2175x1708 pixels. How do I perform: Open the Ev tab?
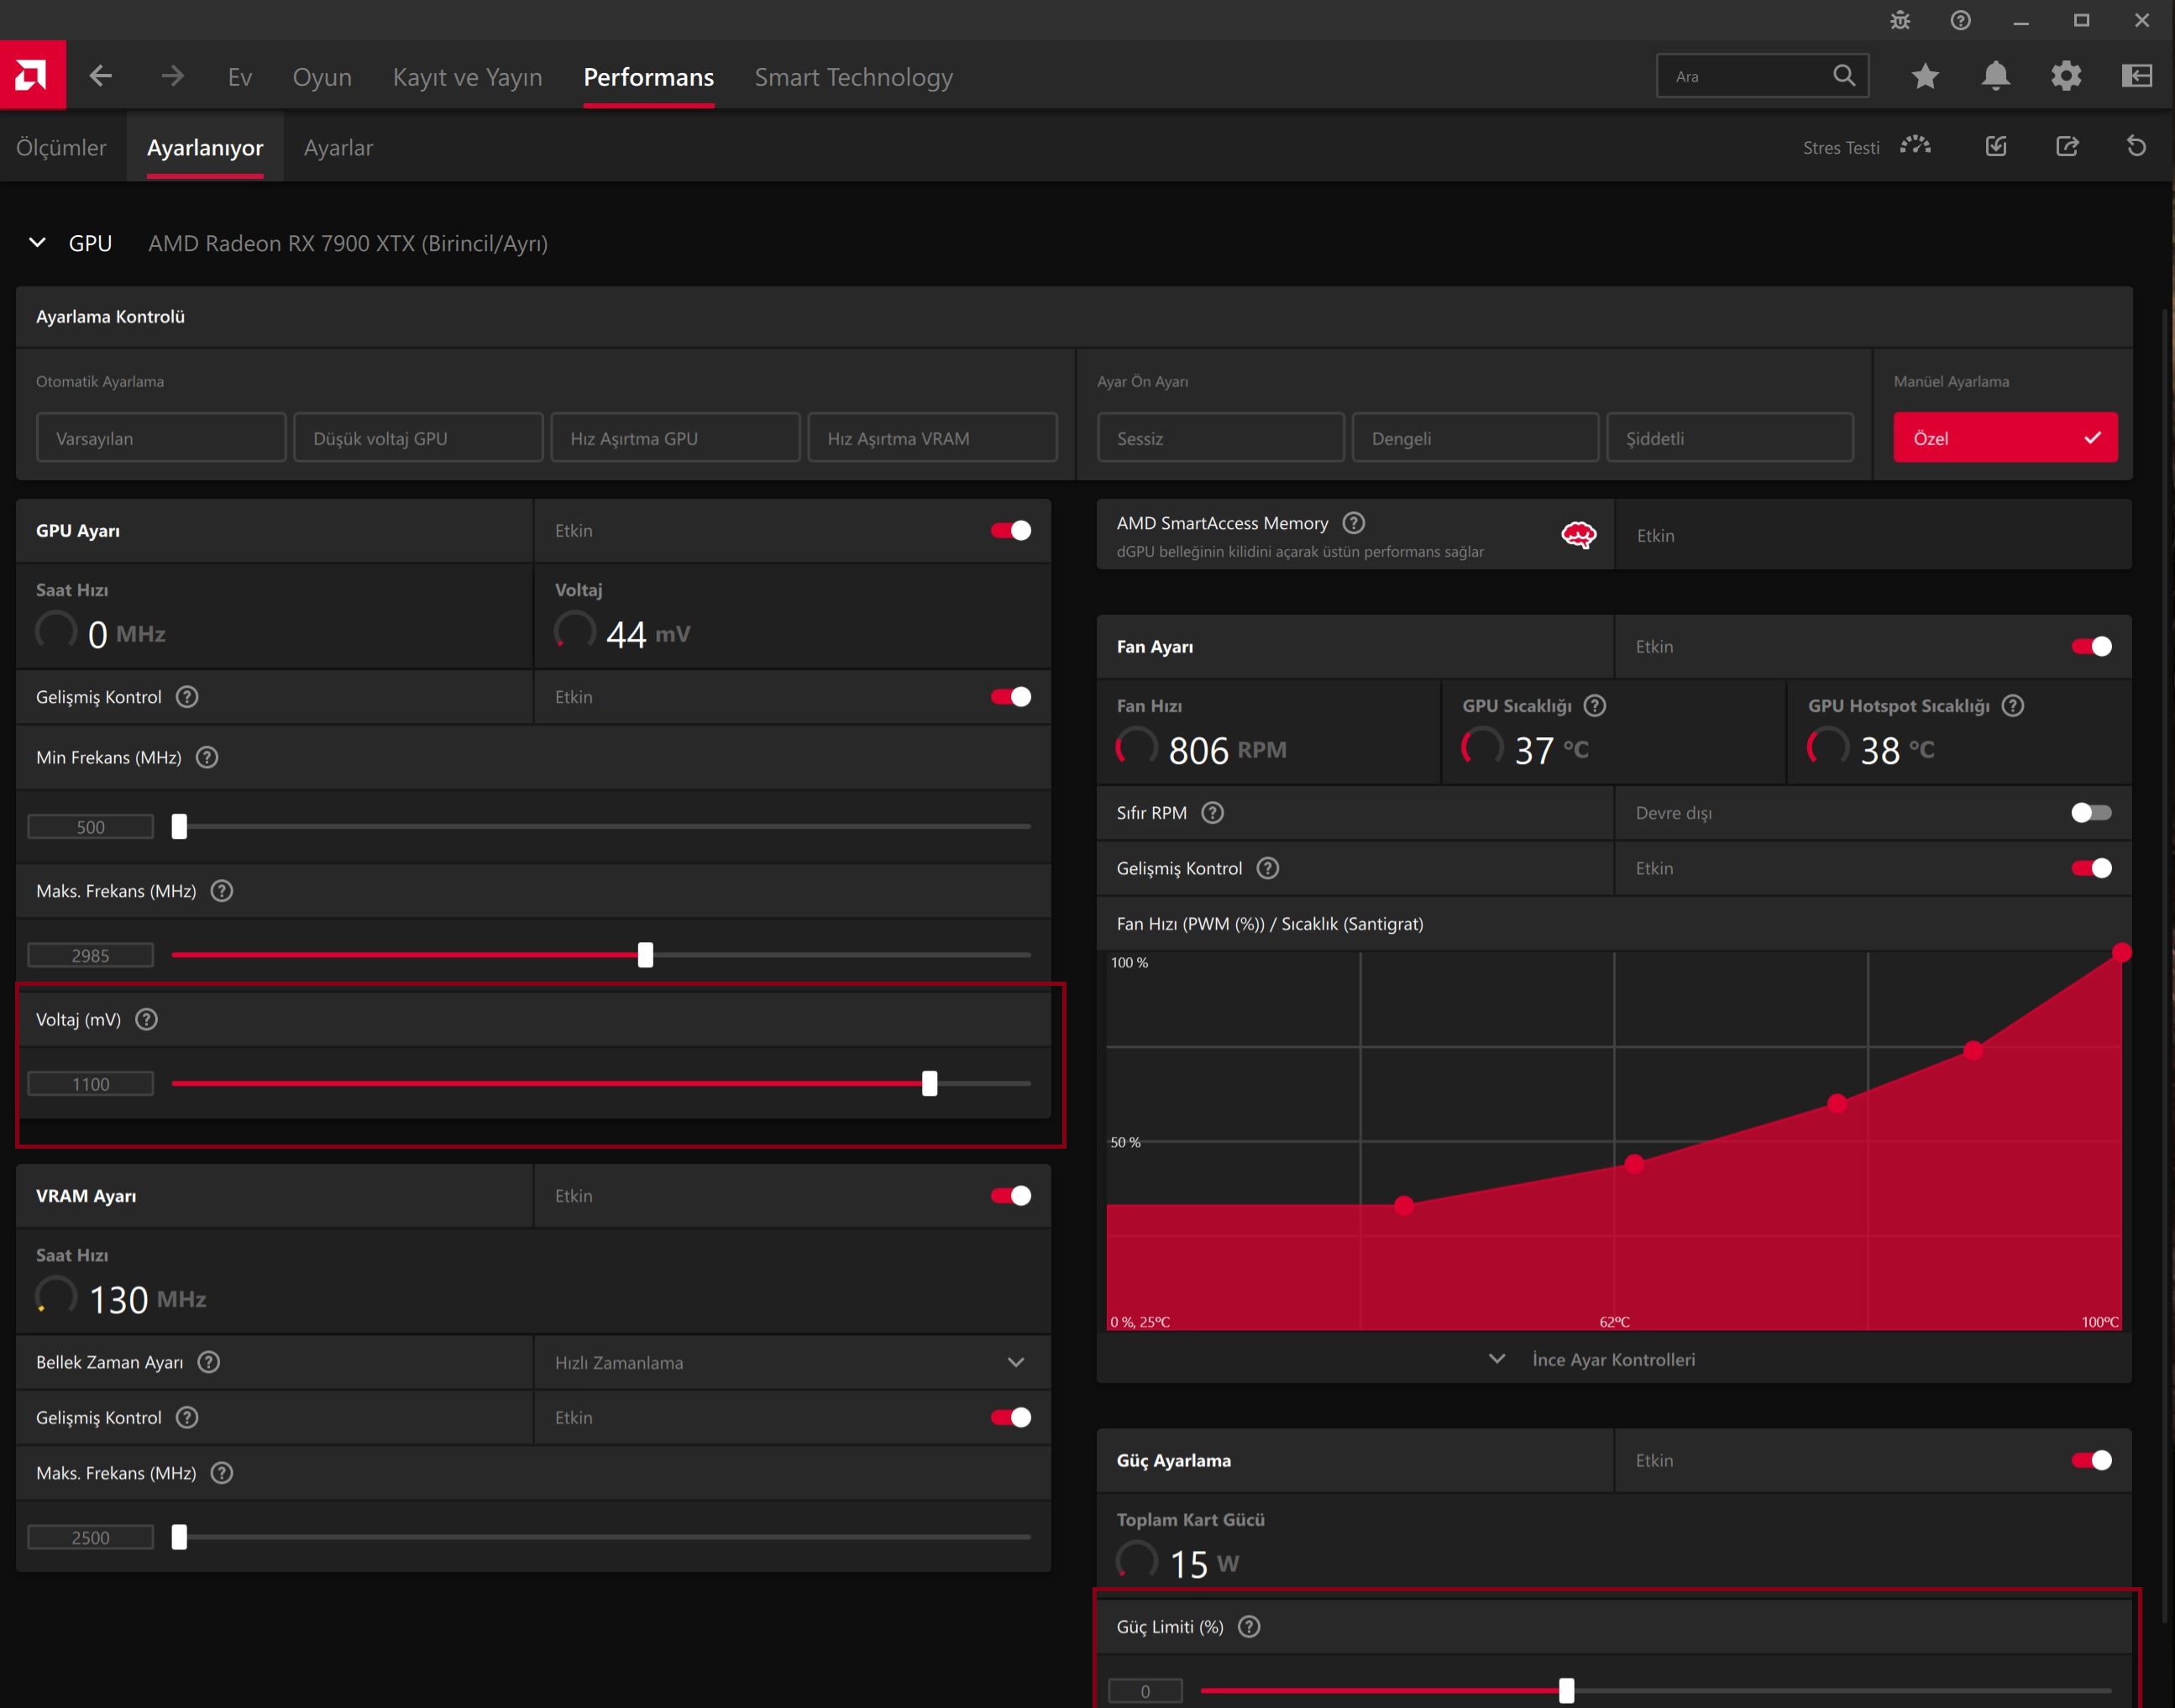[240, 77]
